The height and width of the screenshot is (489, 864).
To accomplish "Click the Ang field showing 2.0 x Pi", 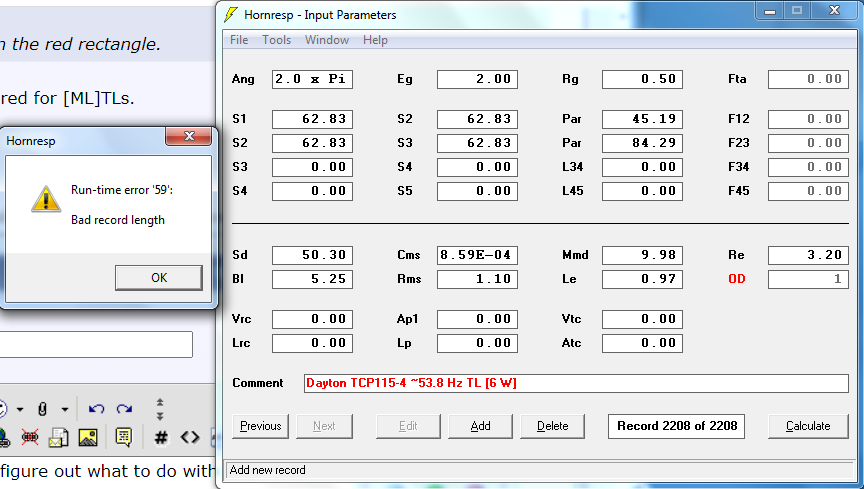I will pyautogui.click(x=312, y=79).
